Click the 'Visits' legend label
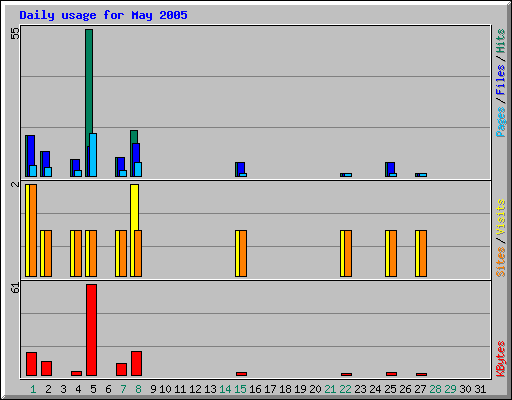Viewport: 512px width, 400px height. pyautogui.click(x=501, y=218)
